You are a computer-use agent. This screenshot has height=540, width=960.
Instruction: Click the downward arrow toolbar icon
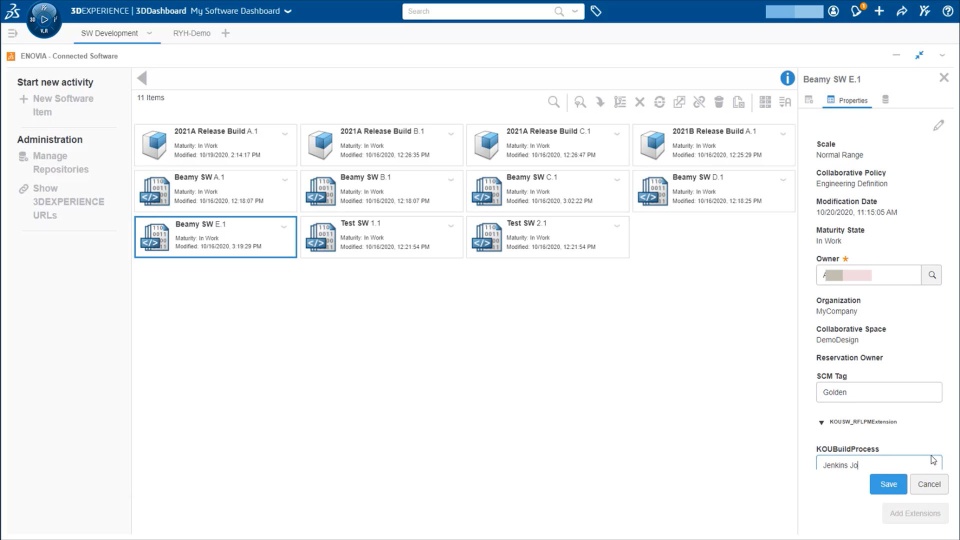tap(600, 102)
